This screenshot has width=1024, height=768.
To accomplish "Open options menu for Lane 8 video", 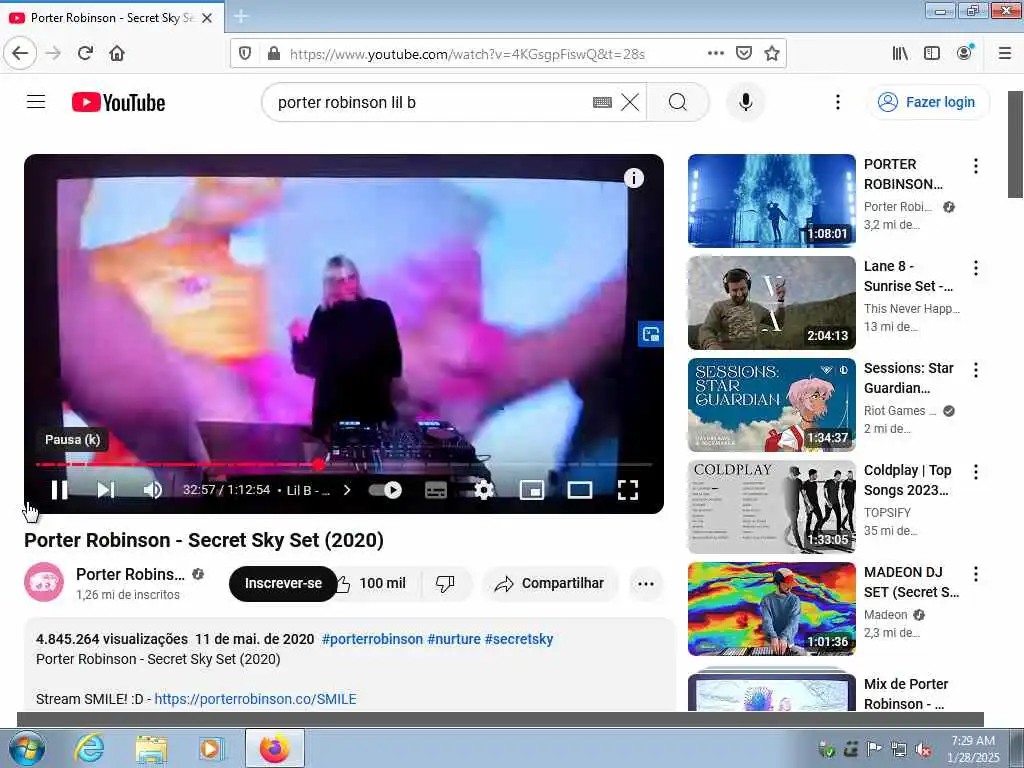I will click(x=976, y=268).
